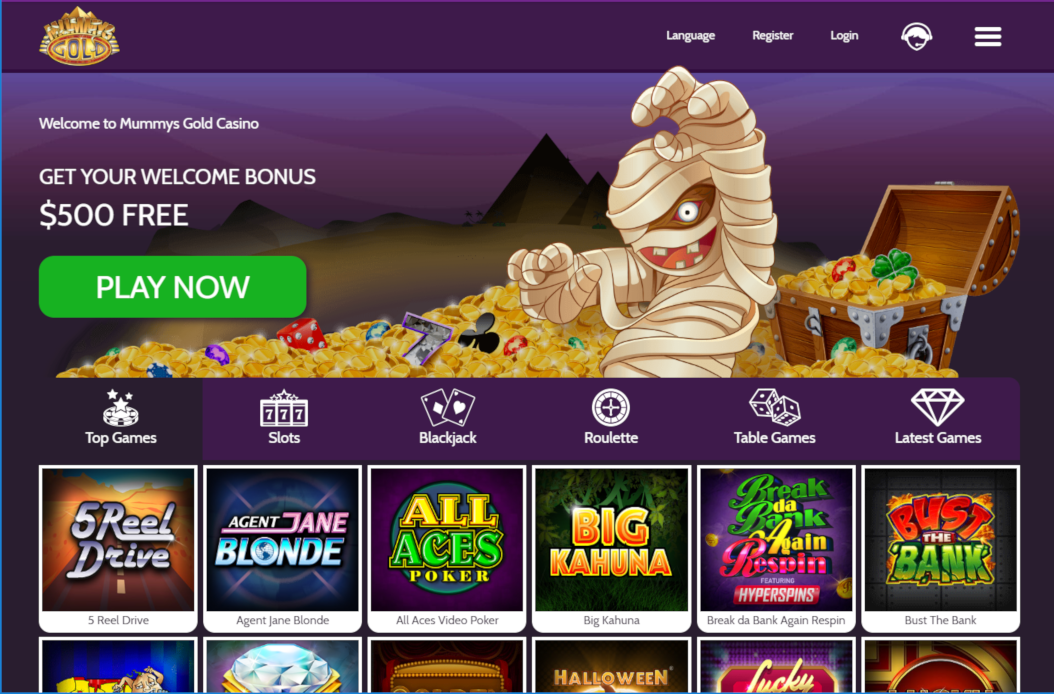Viewport: 1054px width, 694px height.
Task: Click the Mummys Gold logo
Action: coord(79,36)
